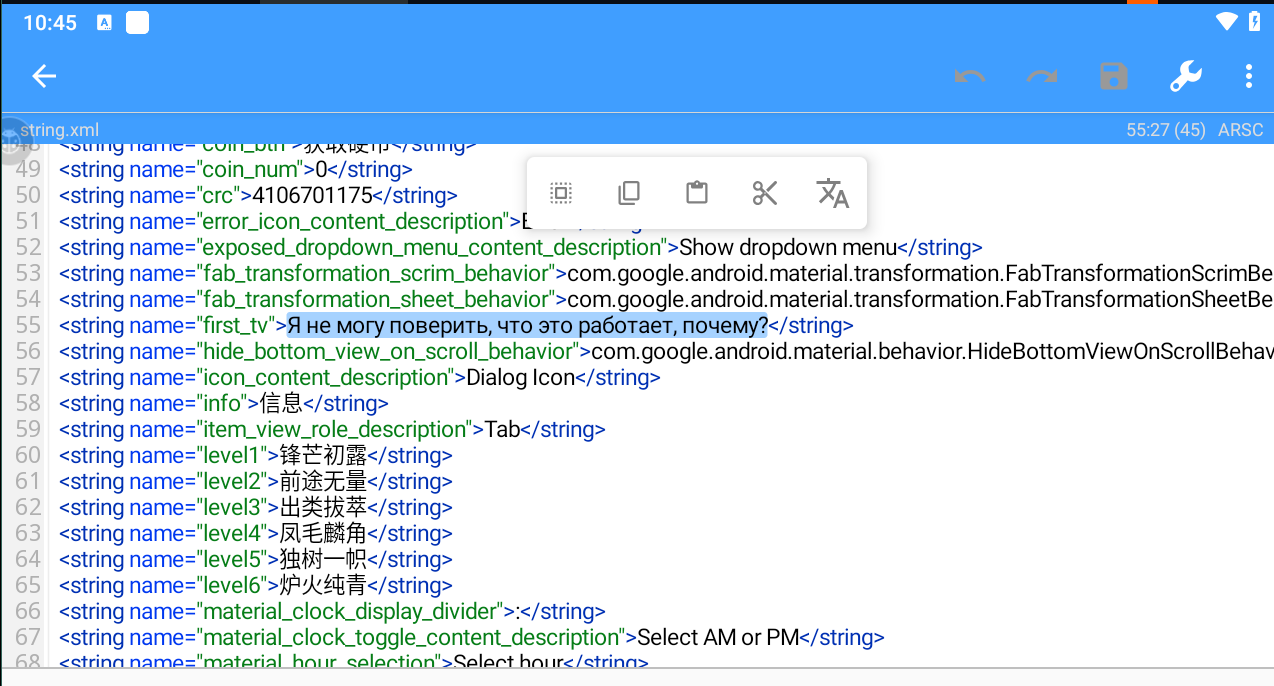The image size is (1274, 686).
Task: Click the undo arrow icon
Action: pos(970,77)
